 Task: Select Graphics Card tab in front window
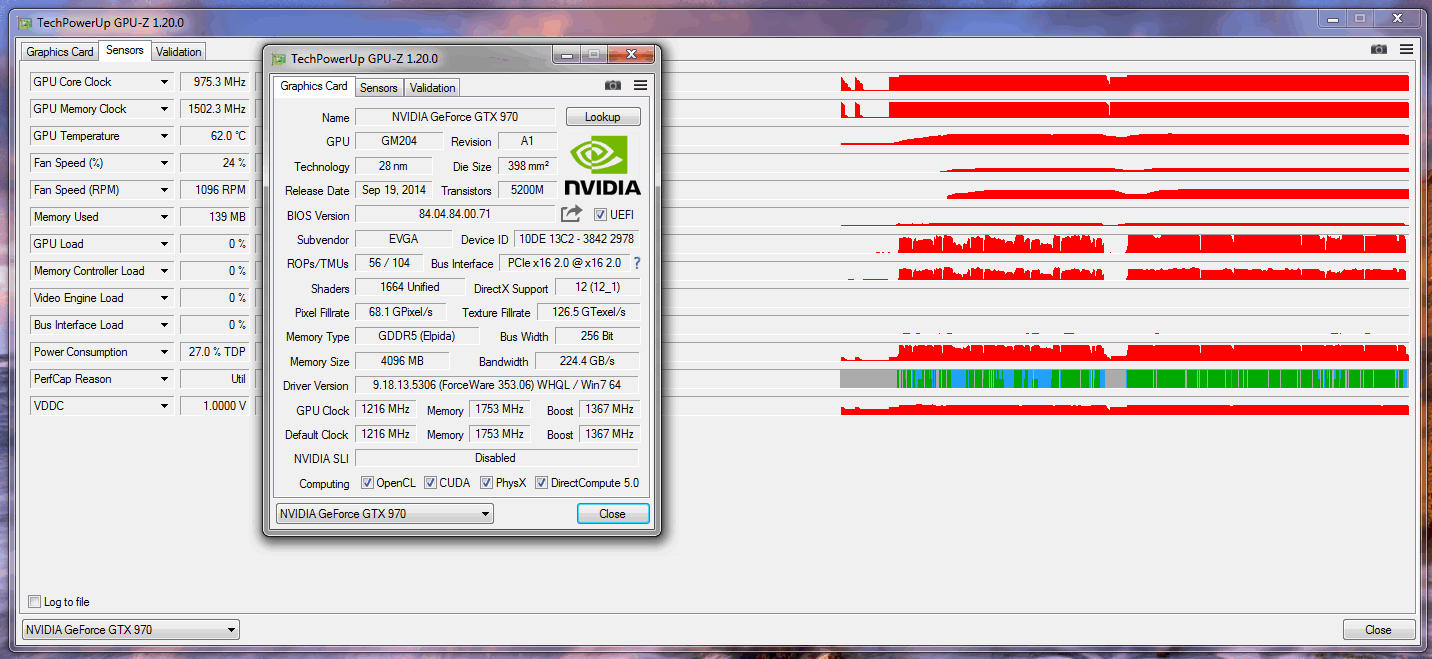click(x=314, y=86)
